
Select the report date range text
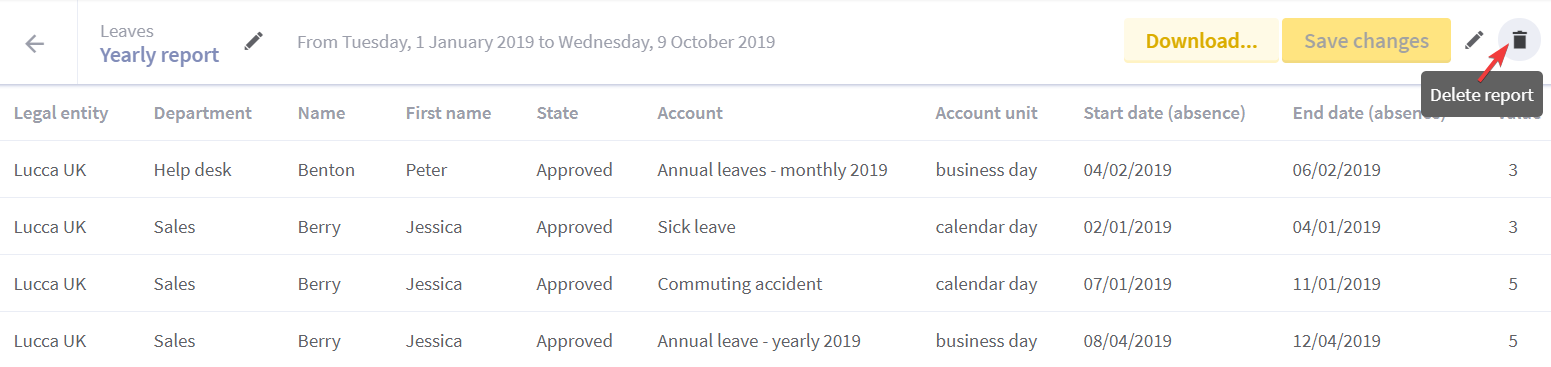click(x=536, y=42)
